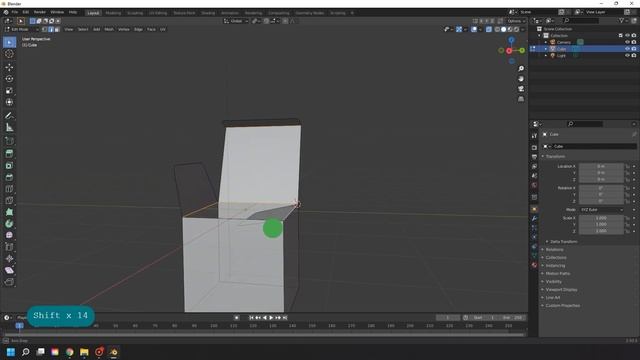The width and height of the screenshot is (640, 360).
Task: Open the Material properties tab
Action: click(534, 265)
